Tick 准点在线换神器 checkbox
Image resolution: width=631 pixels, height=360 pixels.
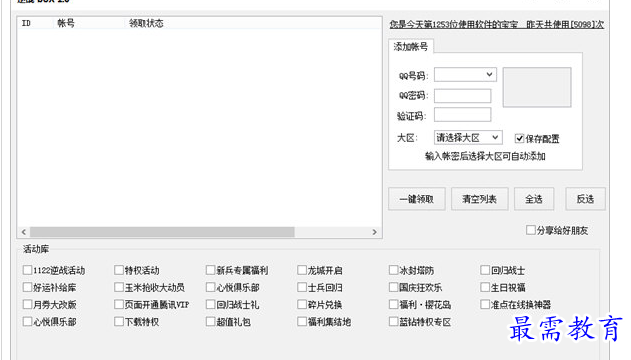(485, 304)
